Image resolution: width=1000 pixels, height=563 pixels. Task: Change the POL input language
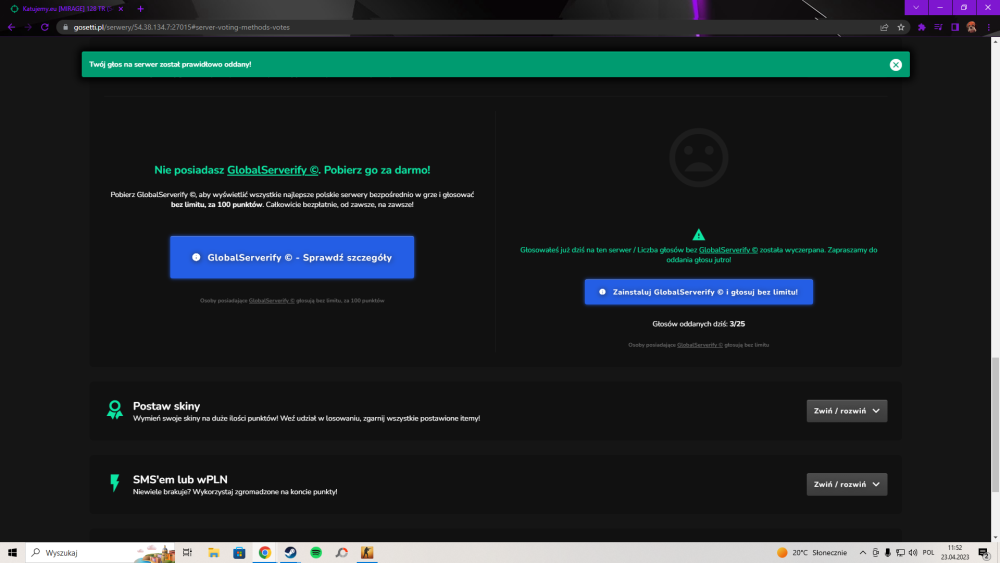pyautogui.click(x=929, y=553)
